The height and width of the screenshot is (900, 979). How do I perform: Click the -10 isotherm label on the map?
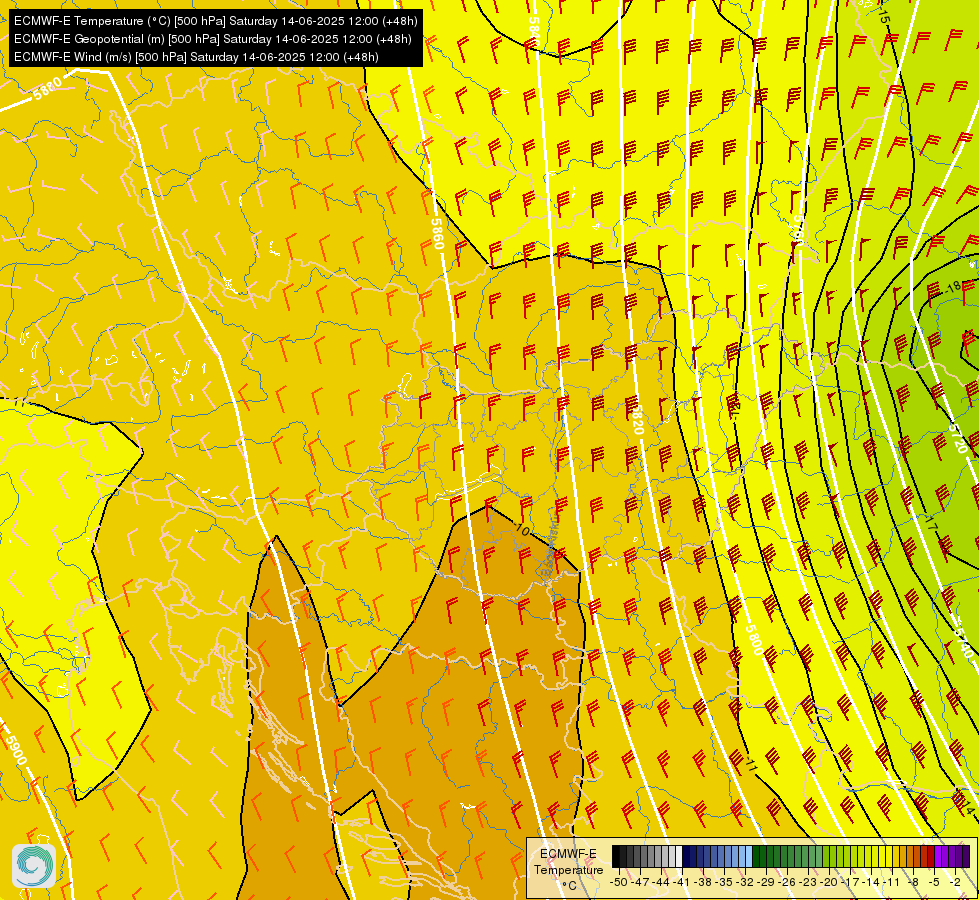[522, 530]
